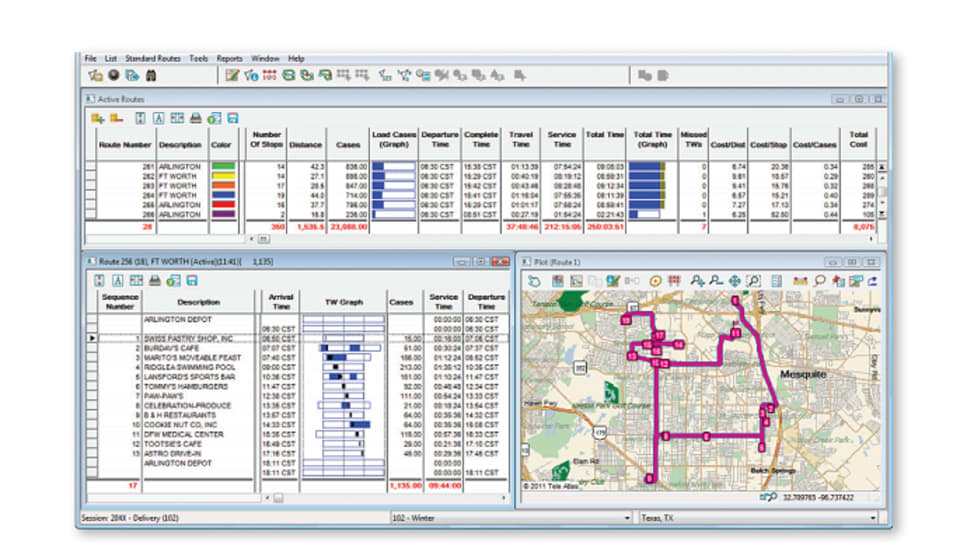Click the undo arrow icon in Plot toolbar
The image size is (980, 552).
[x=535, y=281]
